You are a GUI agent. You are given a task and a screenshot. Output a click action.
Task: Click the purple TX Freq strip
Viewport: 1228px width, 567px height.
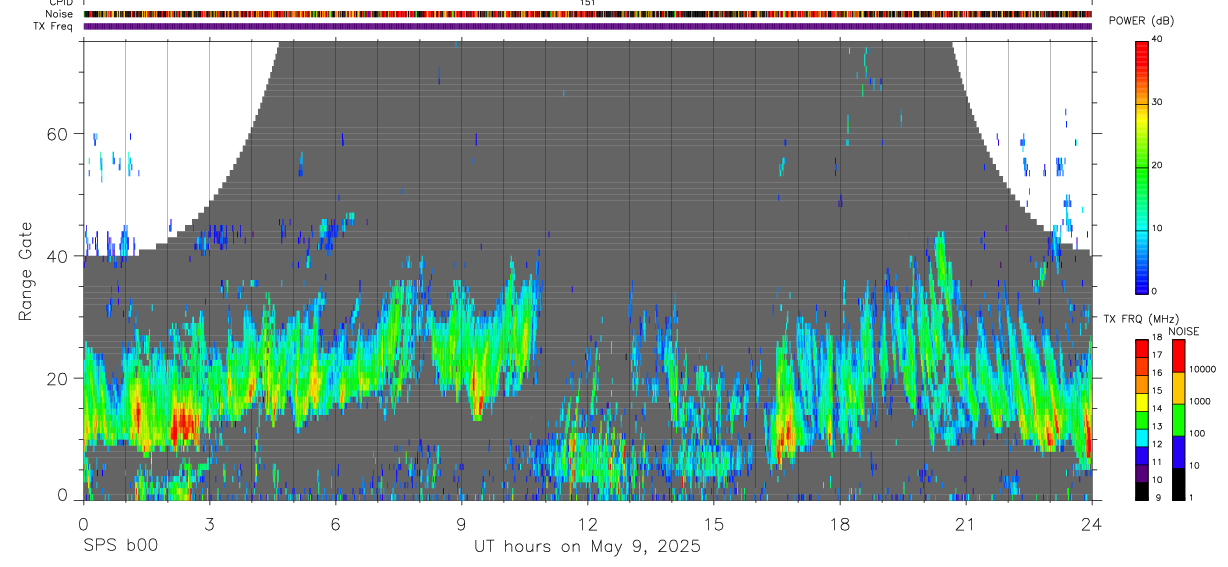coord(587,26)
